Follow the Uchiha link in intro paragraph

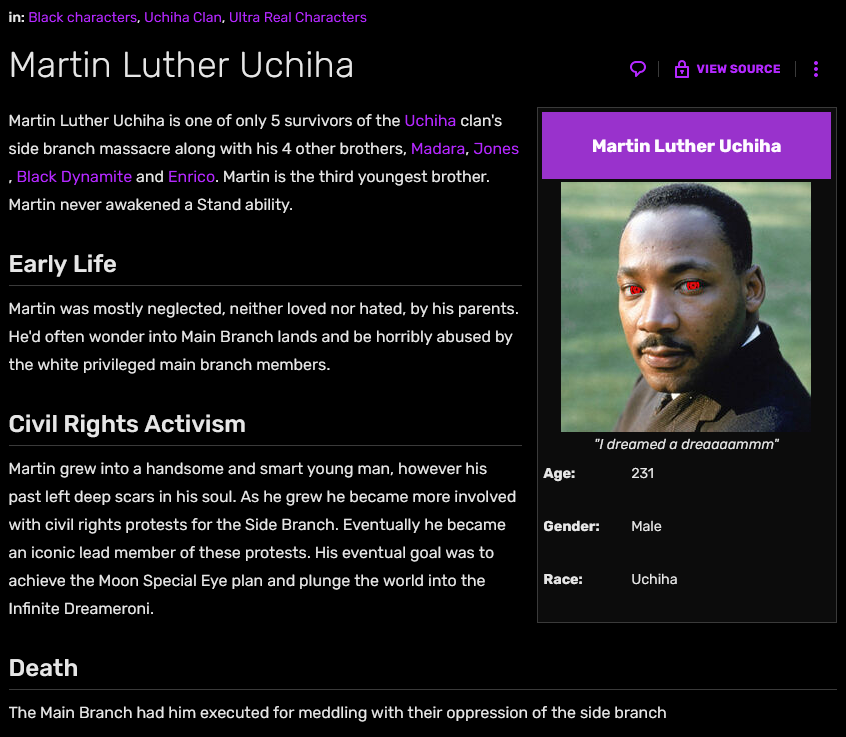tap(430, 120)
